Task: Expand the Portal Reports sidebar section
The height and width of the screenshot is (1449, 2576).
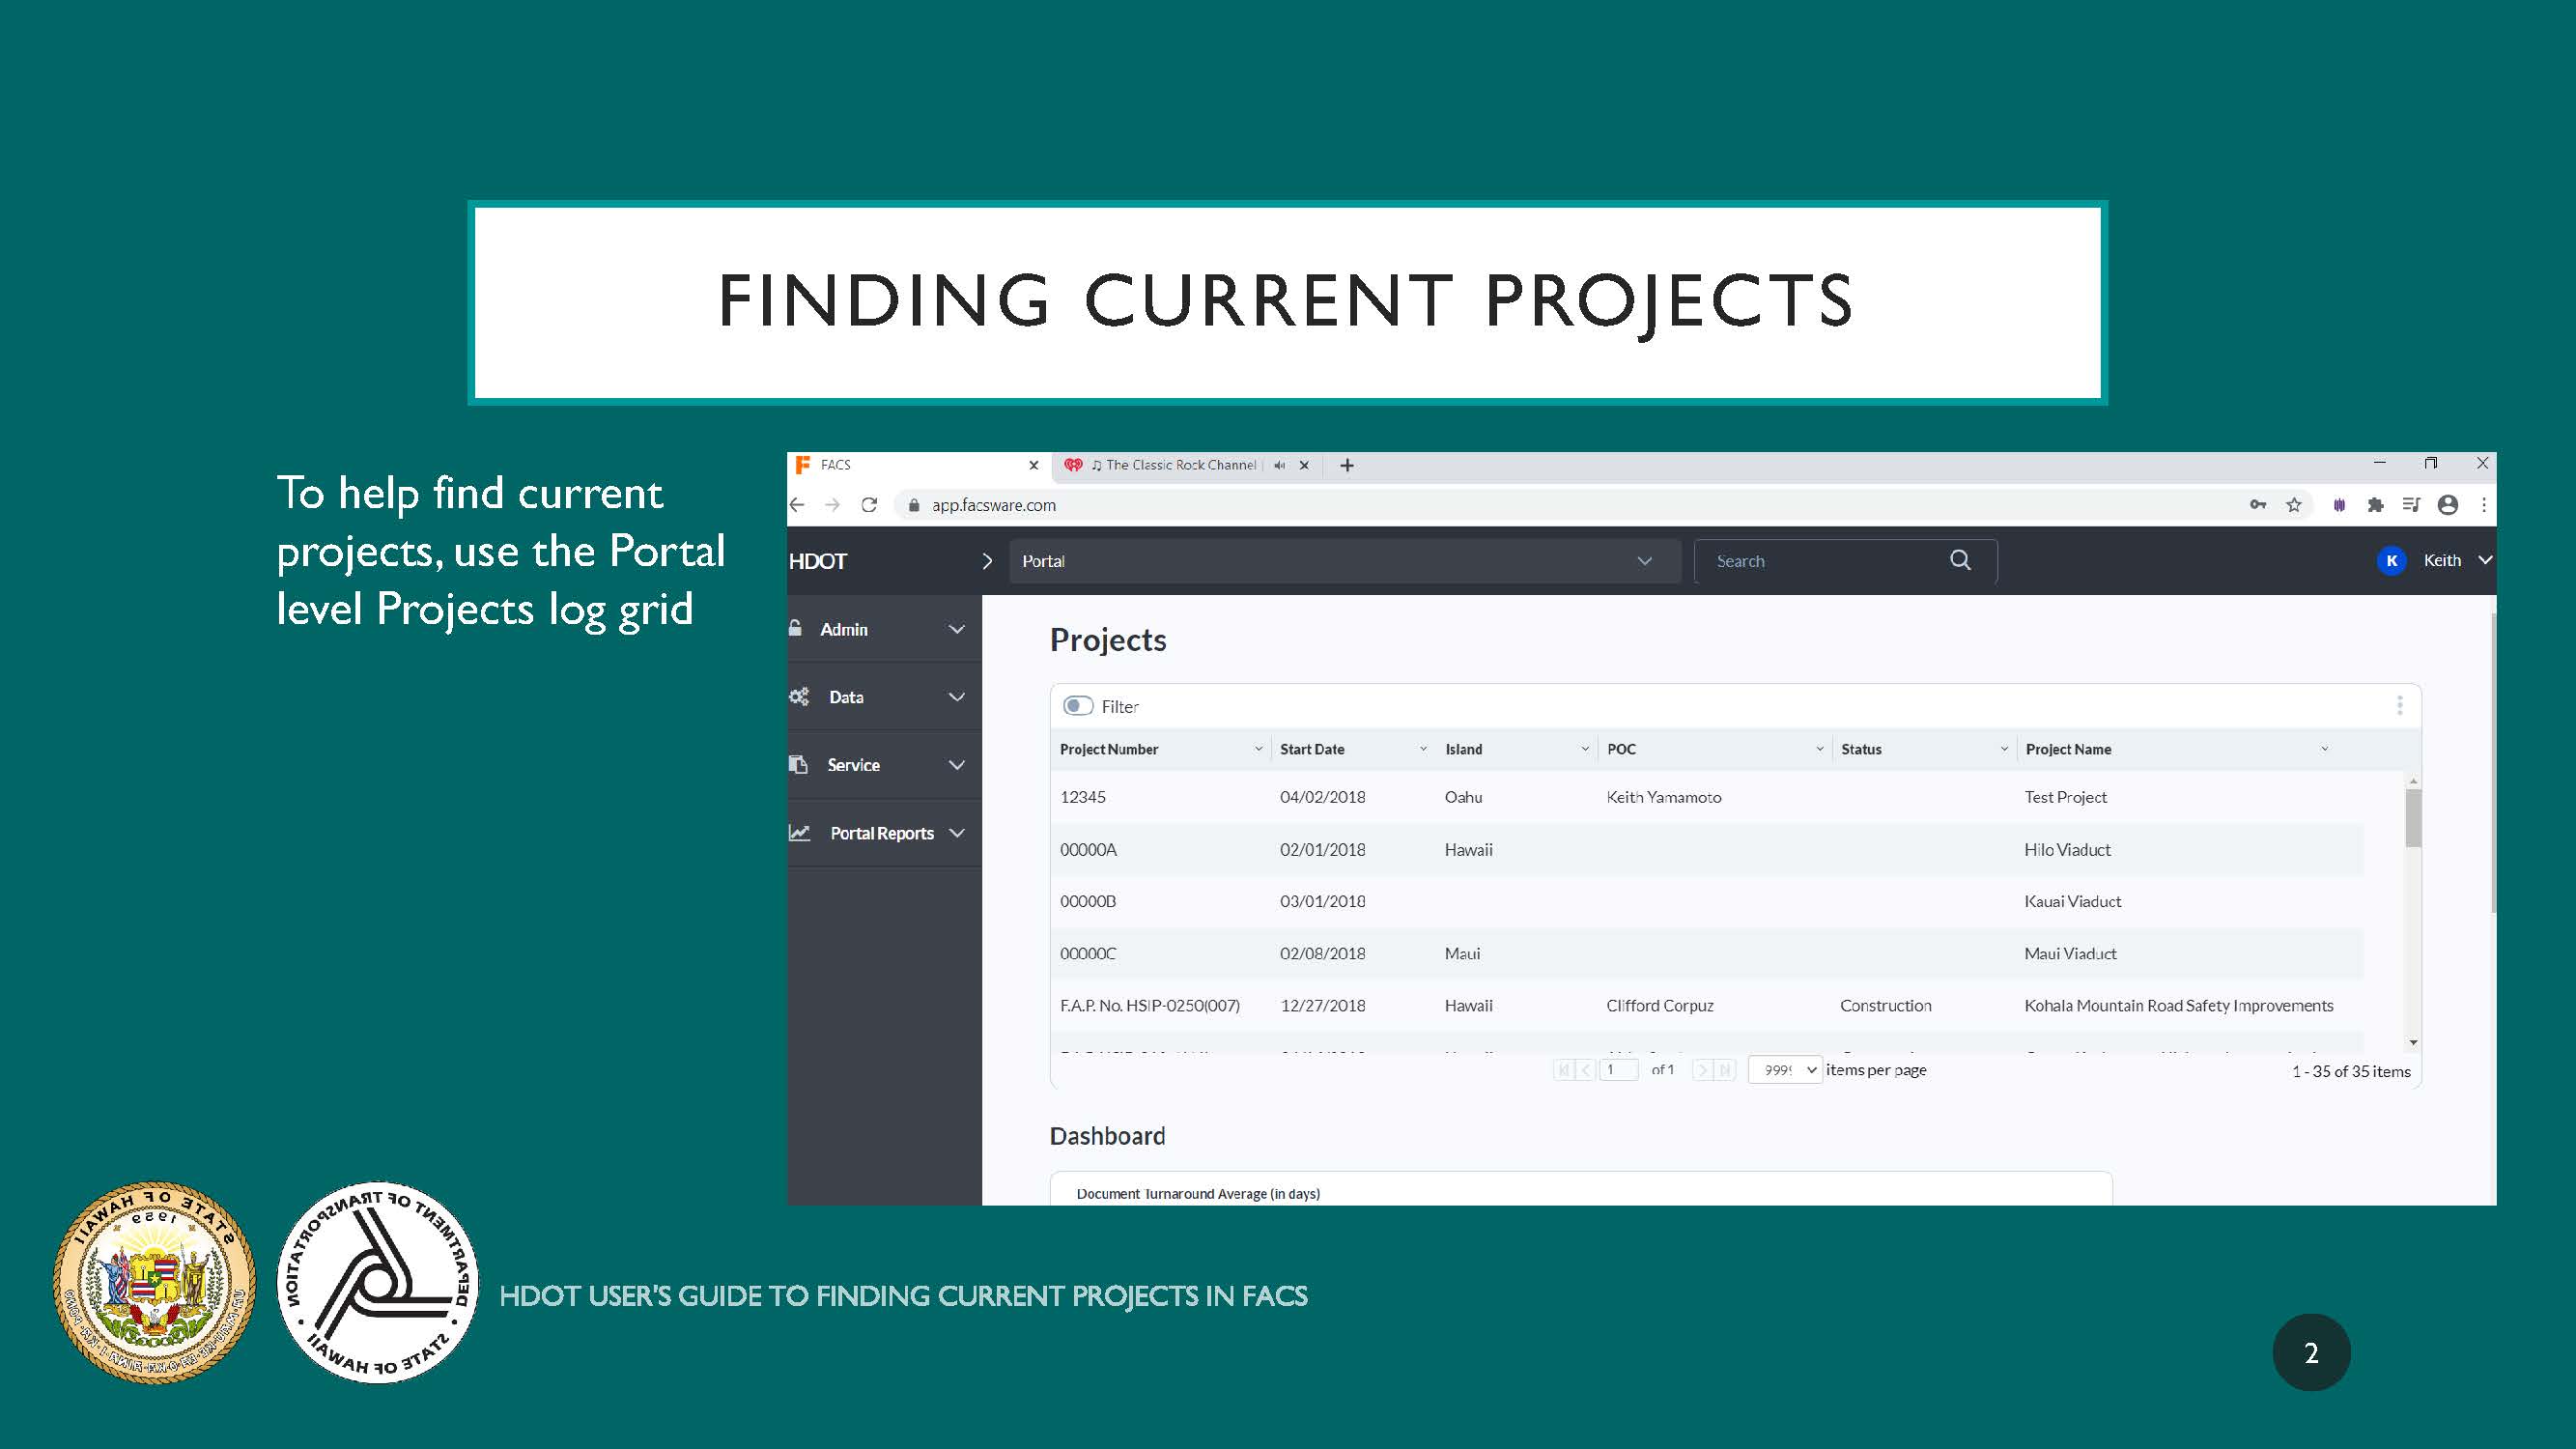Action: (x=884, y=833)
